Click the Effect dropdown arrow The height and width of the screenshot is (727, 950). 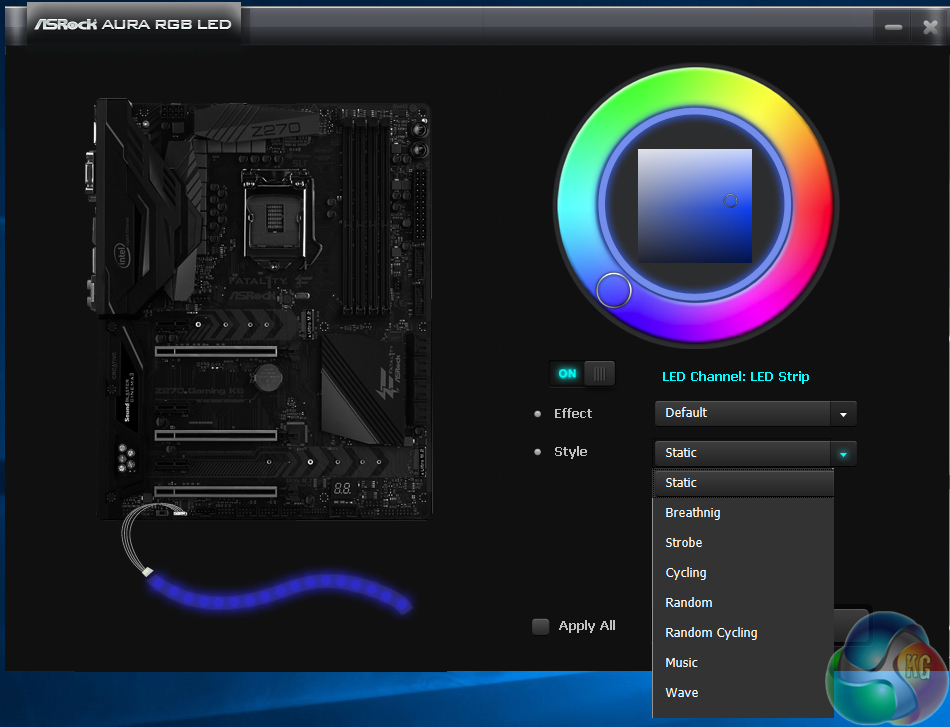click(x=843, y=414)
